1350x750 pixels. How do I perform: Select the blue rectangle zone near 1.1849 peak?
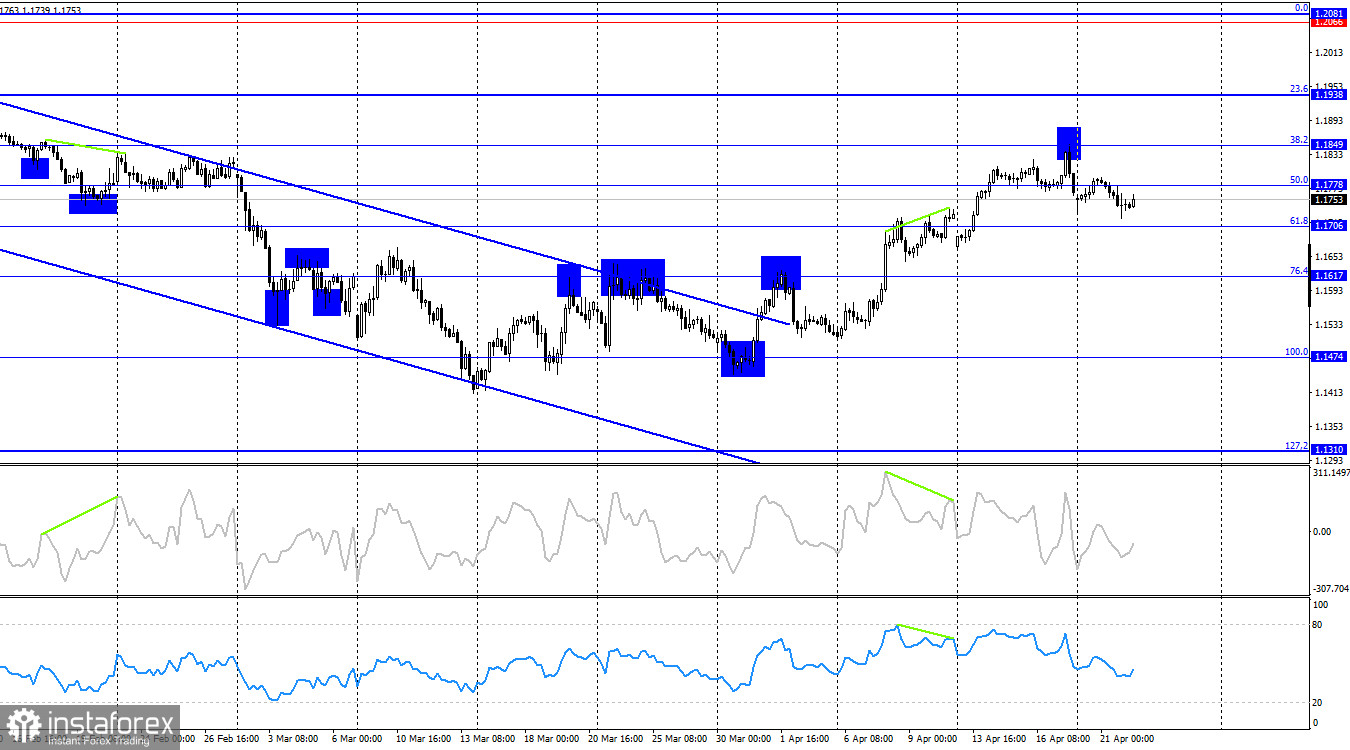[x=1067, y=142]
